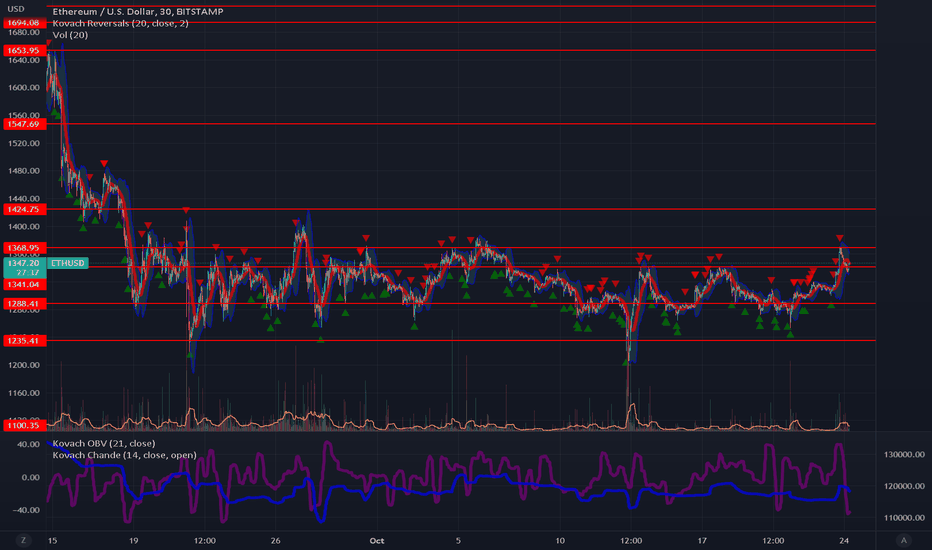Click the 10 date on time axis

(560, 540)
